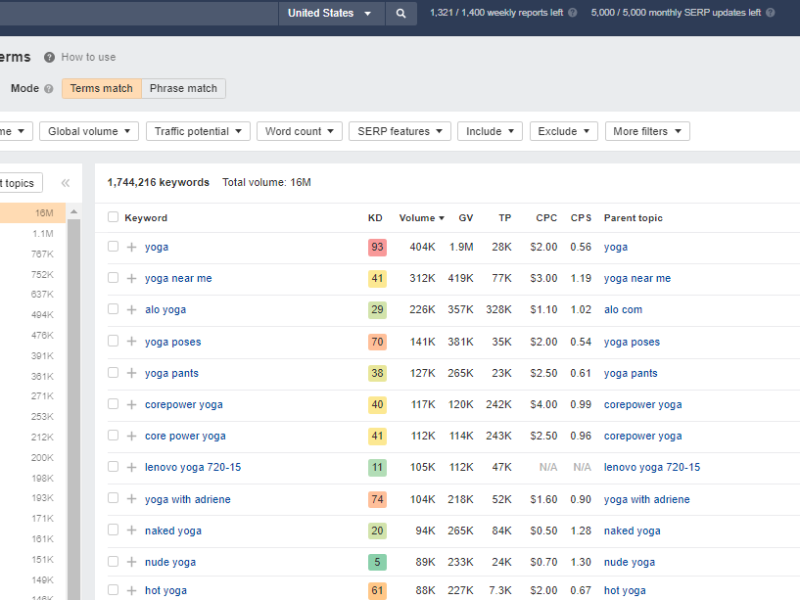Click plus icon next to yoga near me

[x=131, y=278]
